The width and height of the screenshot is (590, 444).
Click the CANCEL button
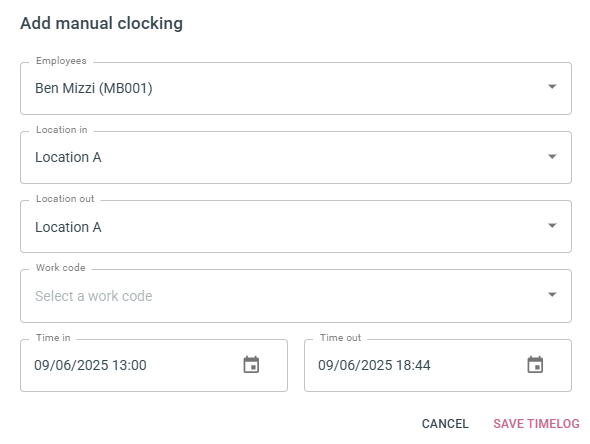point(445,424)
